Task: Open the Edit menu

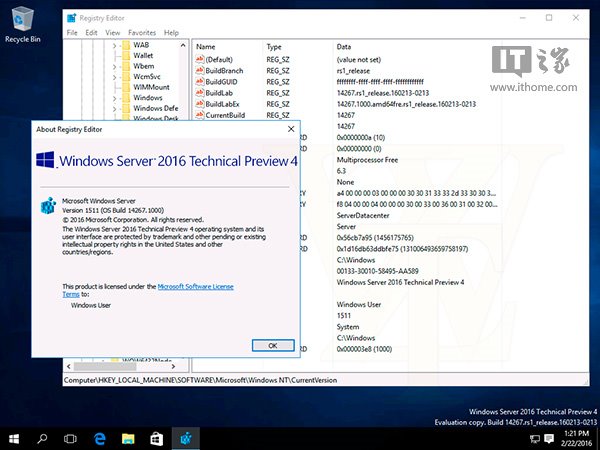Action: click(x=91, y=33)
